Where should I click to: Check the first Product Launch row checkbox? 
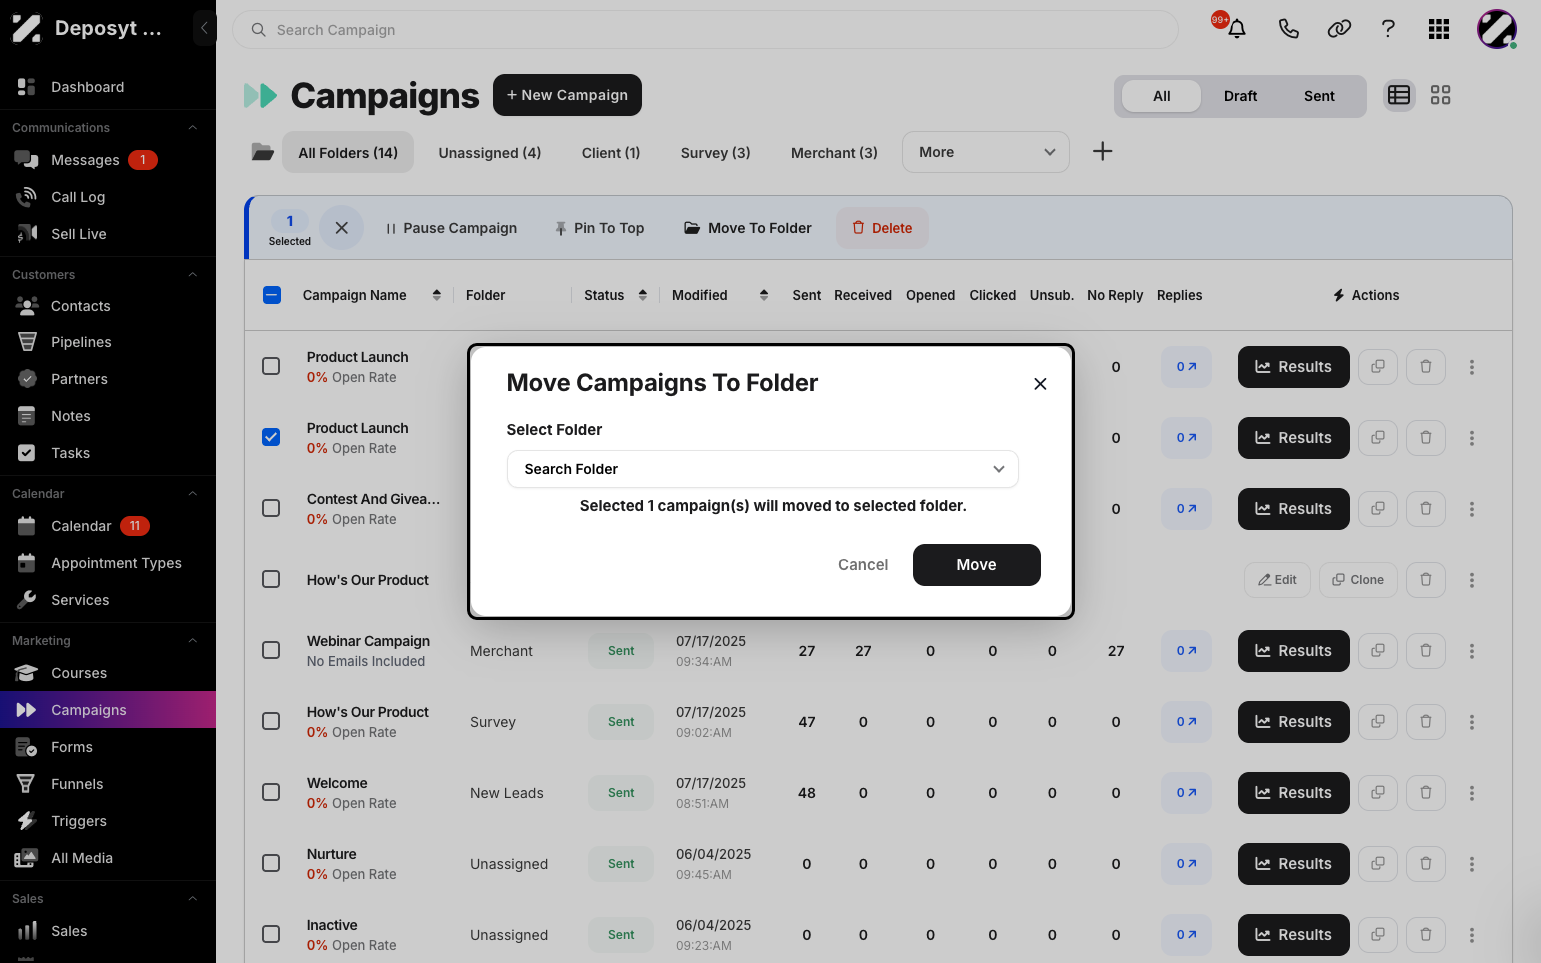pos(271,366)
